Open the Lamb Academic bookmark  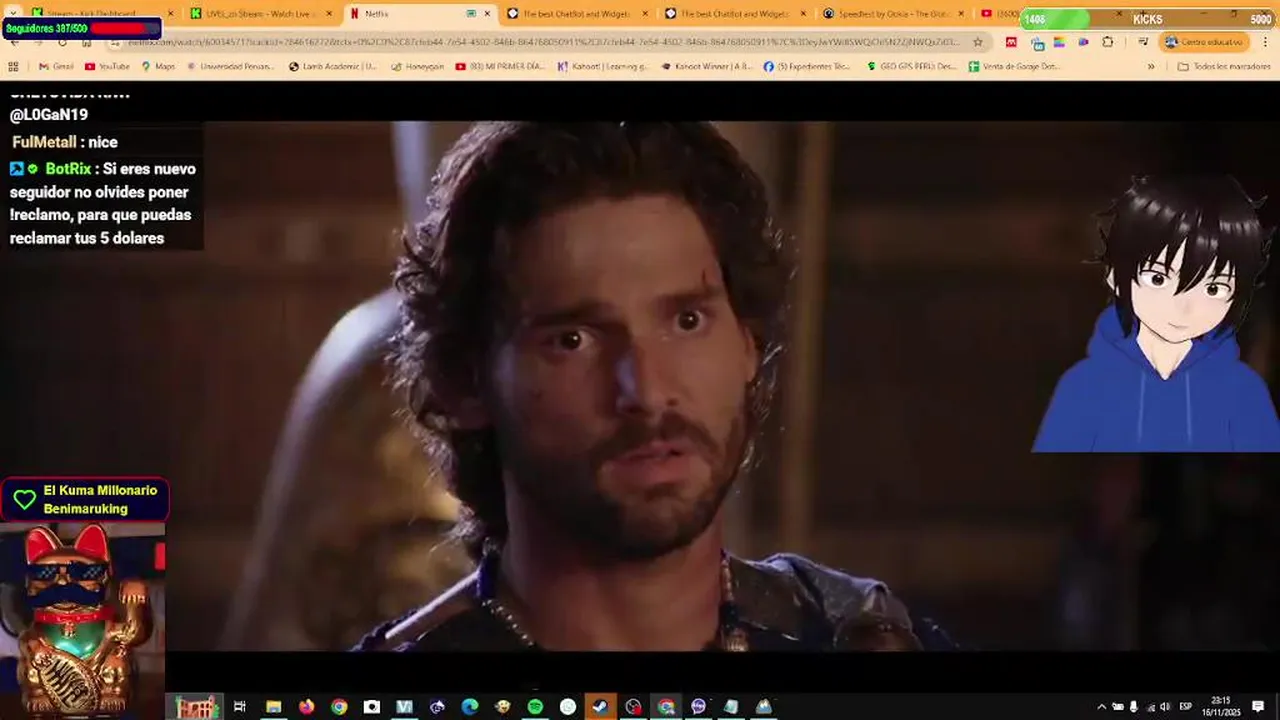point(333,66)
